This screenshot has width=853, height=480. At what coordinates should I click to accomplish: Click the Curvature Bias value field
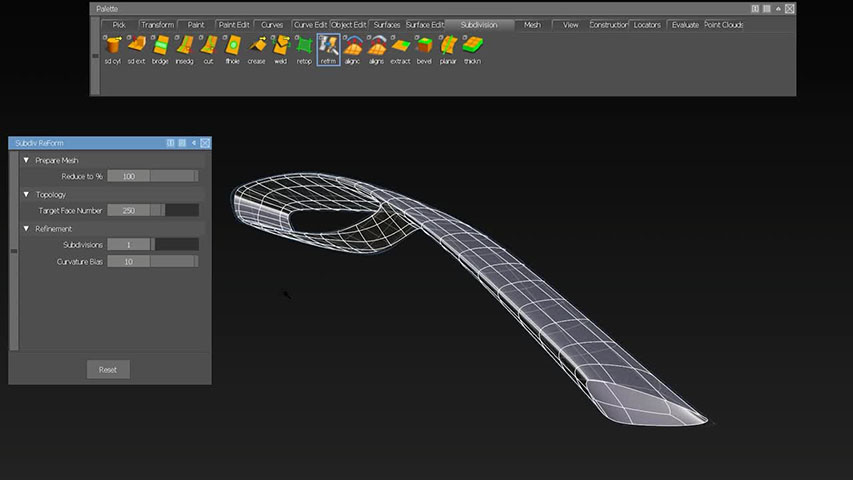(x=128, y=262)
